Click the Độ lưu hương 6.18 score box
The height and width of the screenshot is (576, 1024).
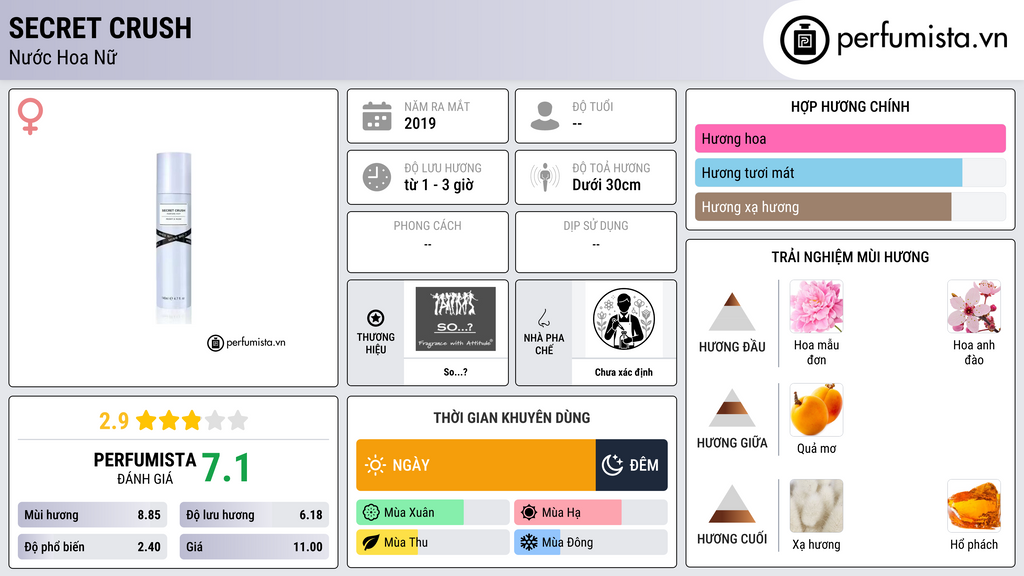point(254,515)
